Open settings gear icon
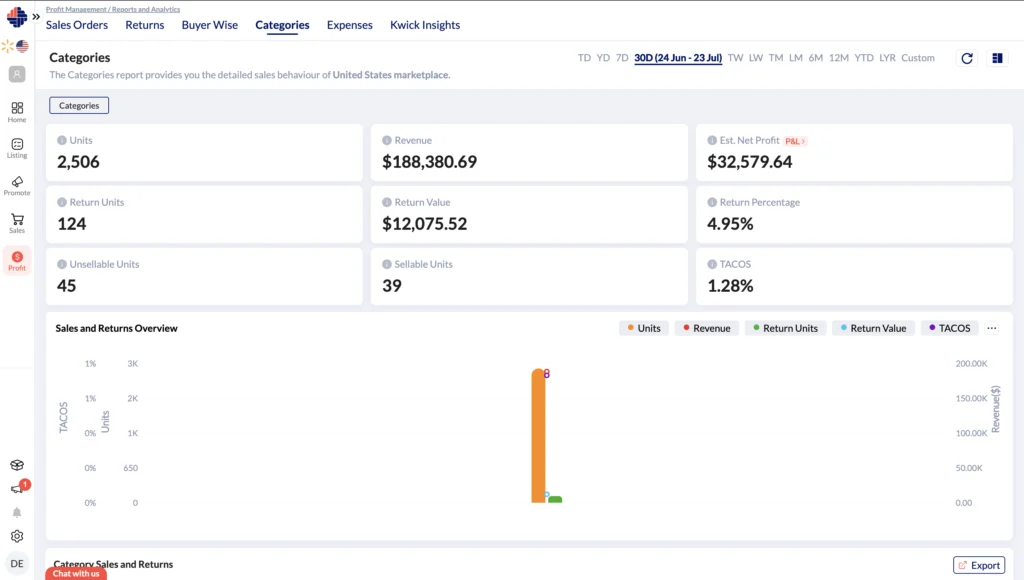 coord(17,536)
